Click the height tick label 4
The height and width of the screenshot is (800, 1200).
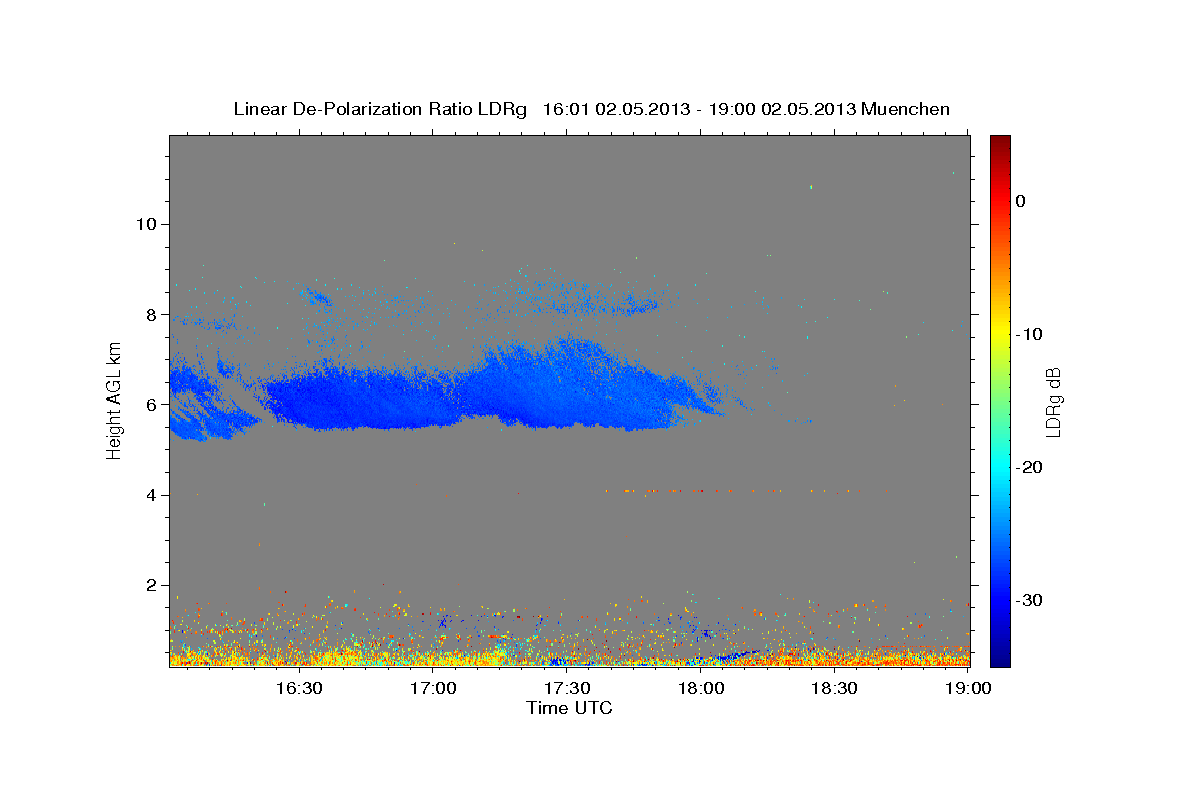click(150, 495)
